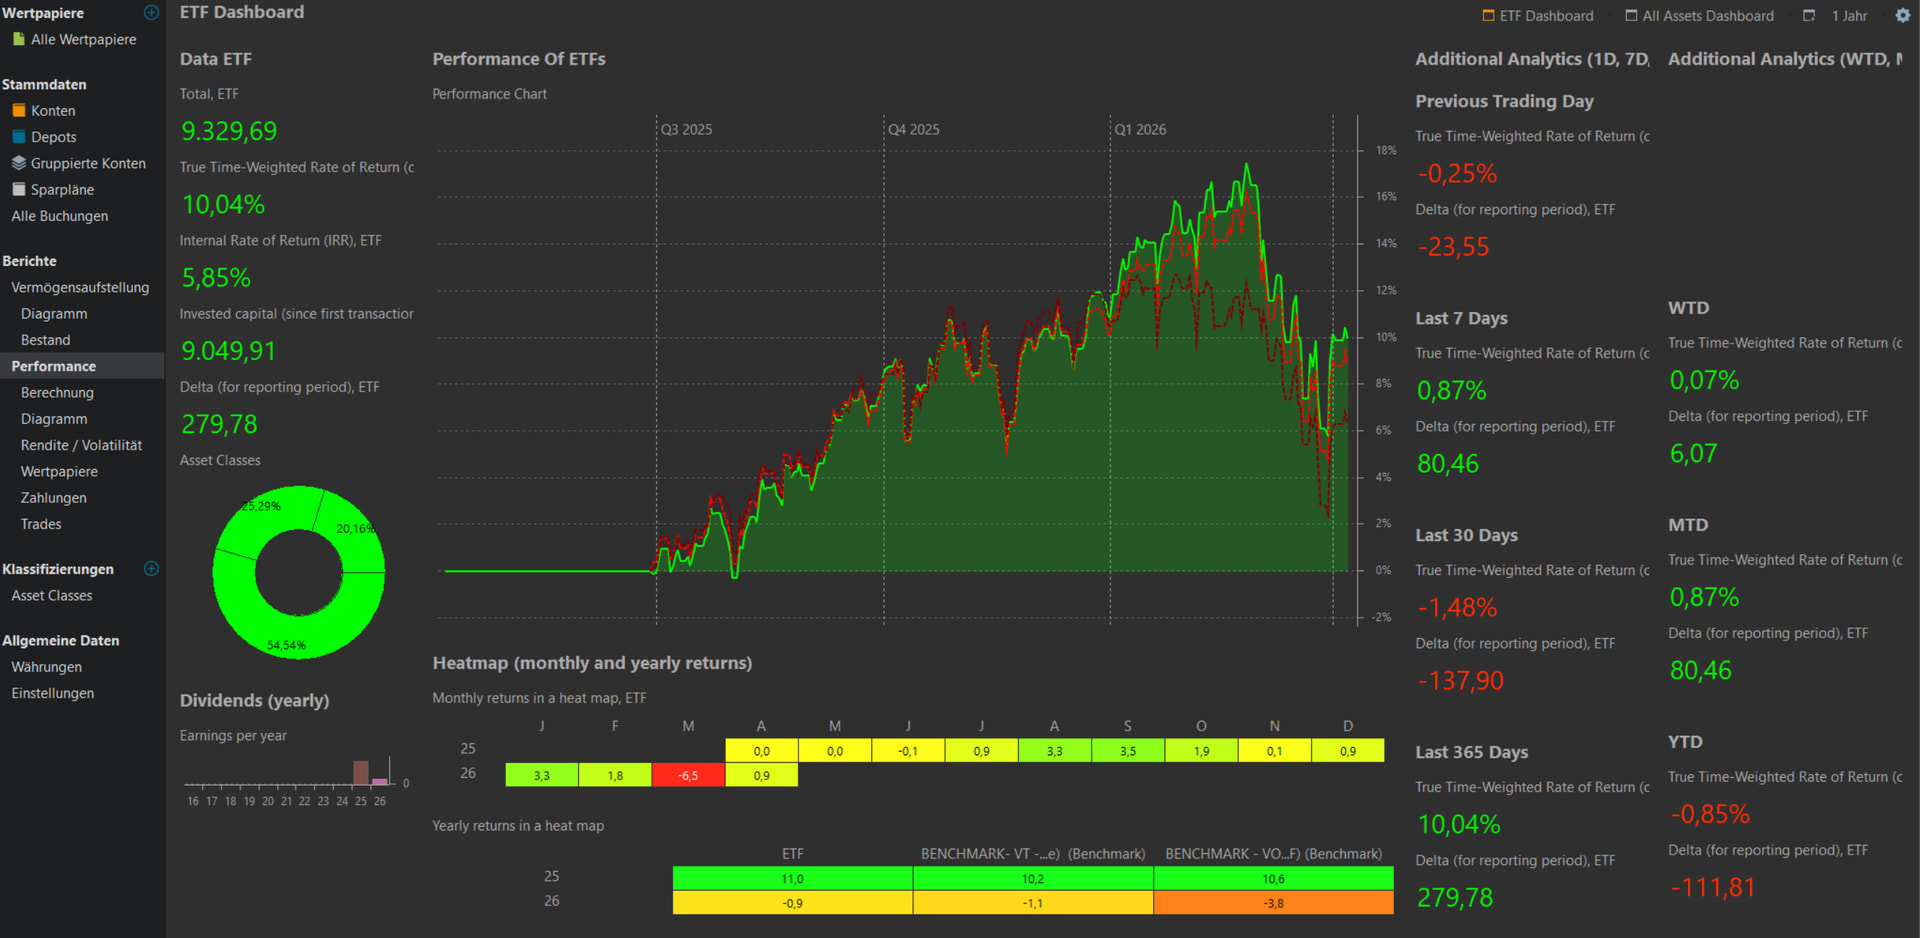Image resolution: width=1920 pixels, height=938 pixels.
Task: Click the new dashboard icon beside 1 Jahr
Action: 1808,16
